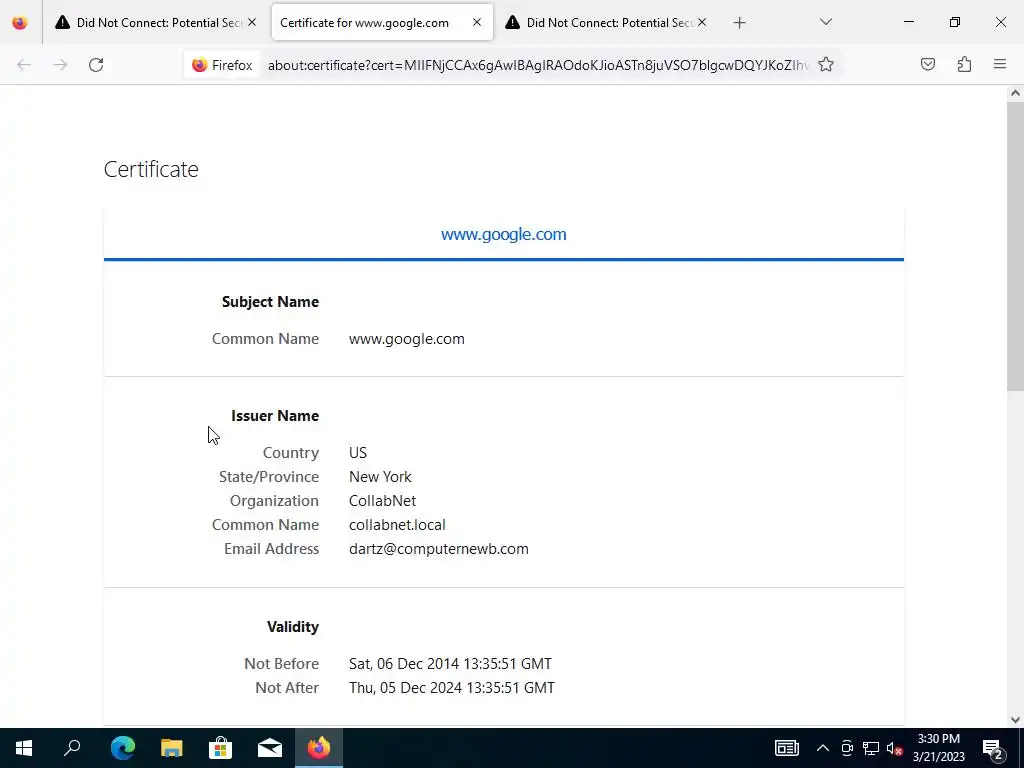Click the Firefox View icon left of tabs
Screen dimensions: 1024x768
point(20,22)
